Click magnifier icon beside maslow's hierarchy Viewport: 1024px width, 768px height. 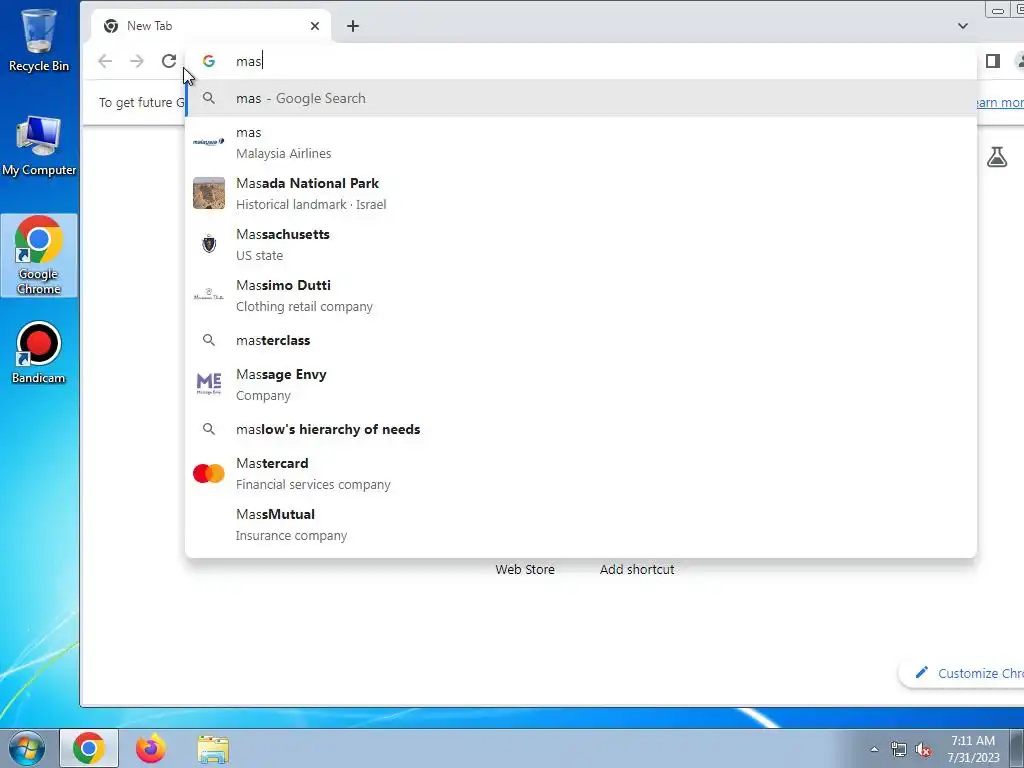209,429
